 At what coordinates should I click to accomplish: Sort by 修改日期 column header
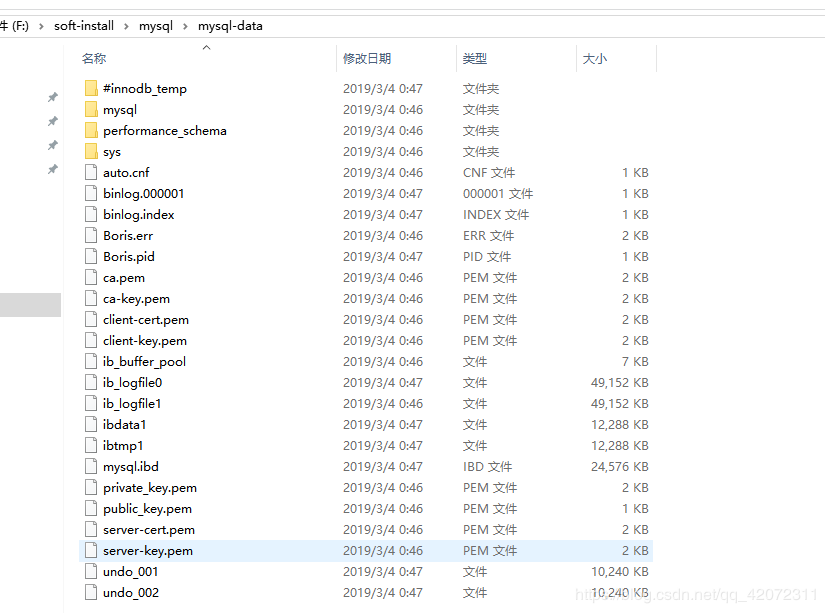coord(367,59)
